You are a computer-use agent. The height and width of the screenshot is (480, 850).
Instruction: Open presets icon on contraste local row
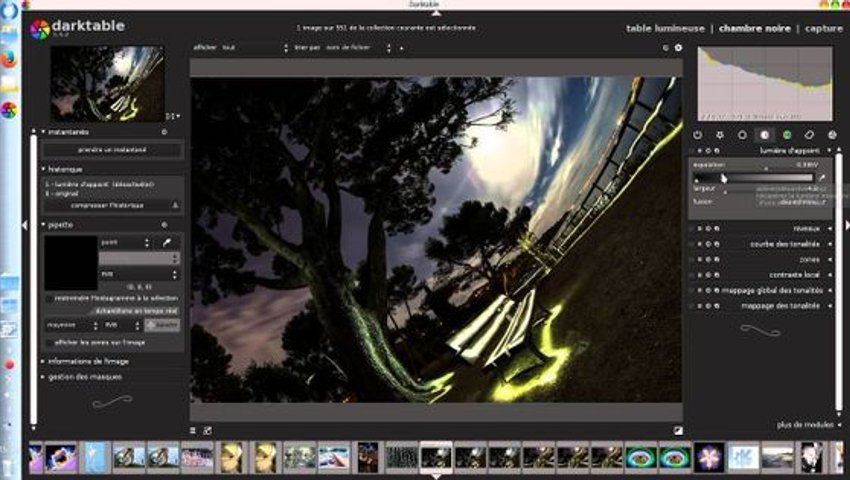[x=717, y=275]
